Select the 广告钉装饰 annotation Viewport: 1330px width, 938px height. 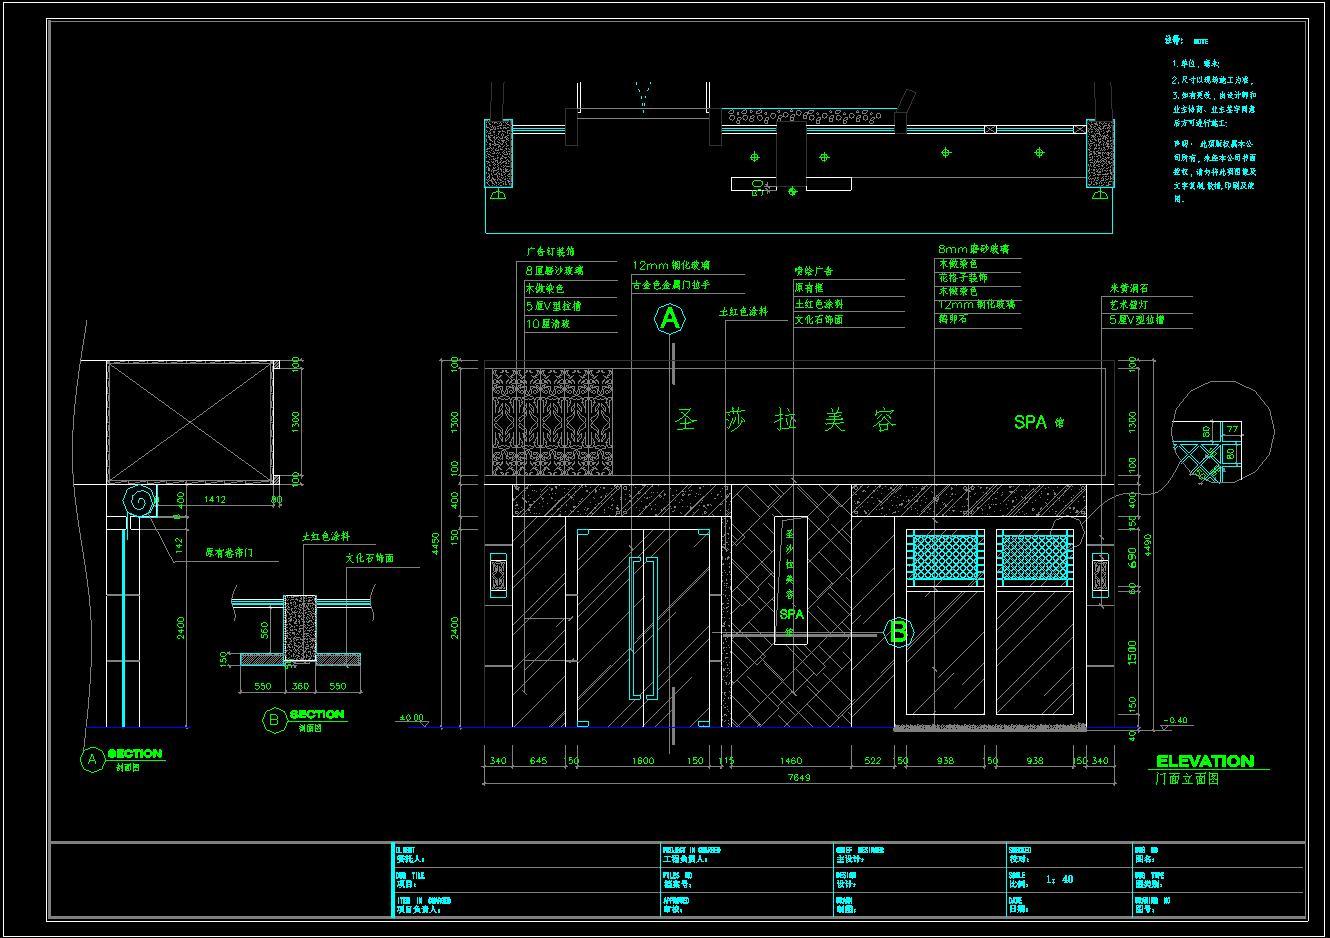[551, 252]
